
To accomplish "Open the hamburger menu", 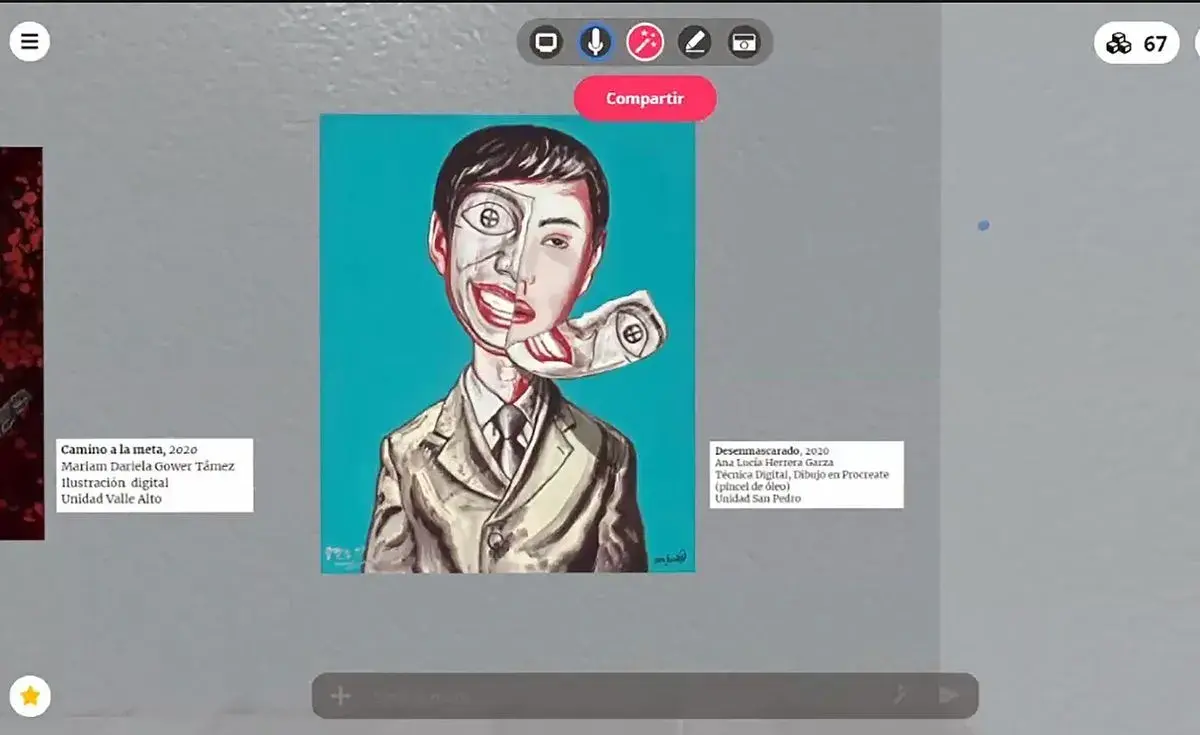I will tap(30, 42).
